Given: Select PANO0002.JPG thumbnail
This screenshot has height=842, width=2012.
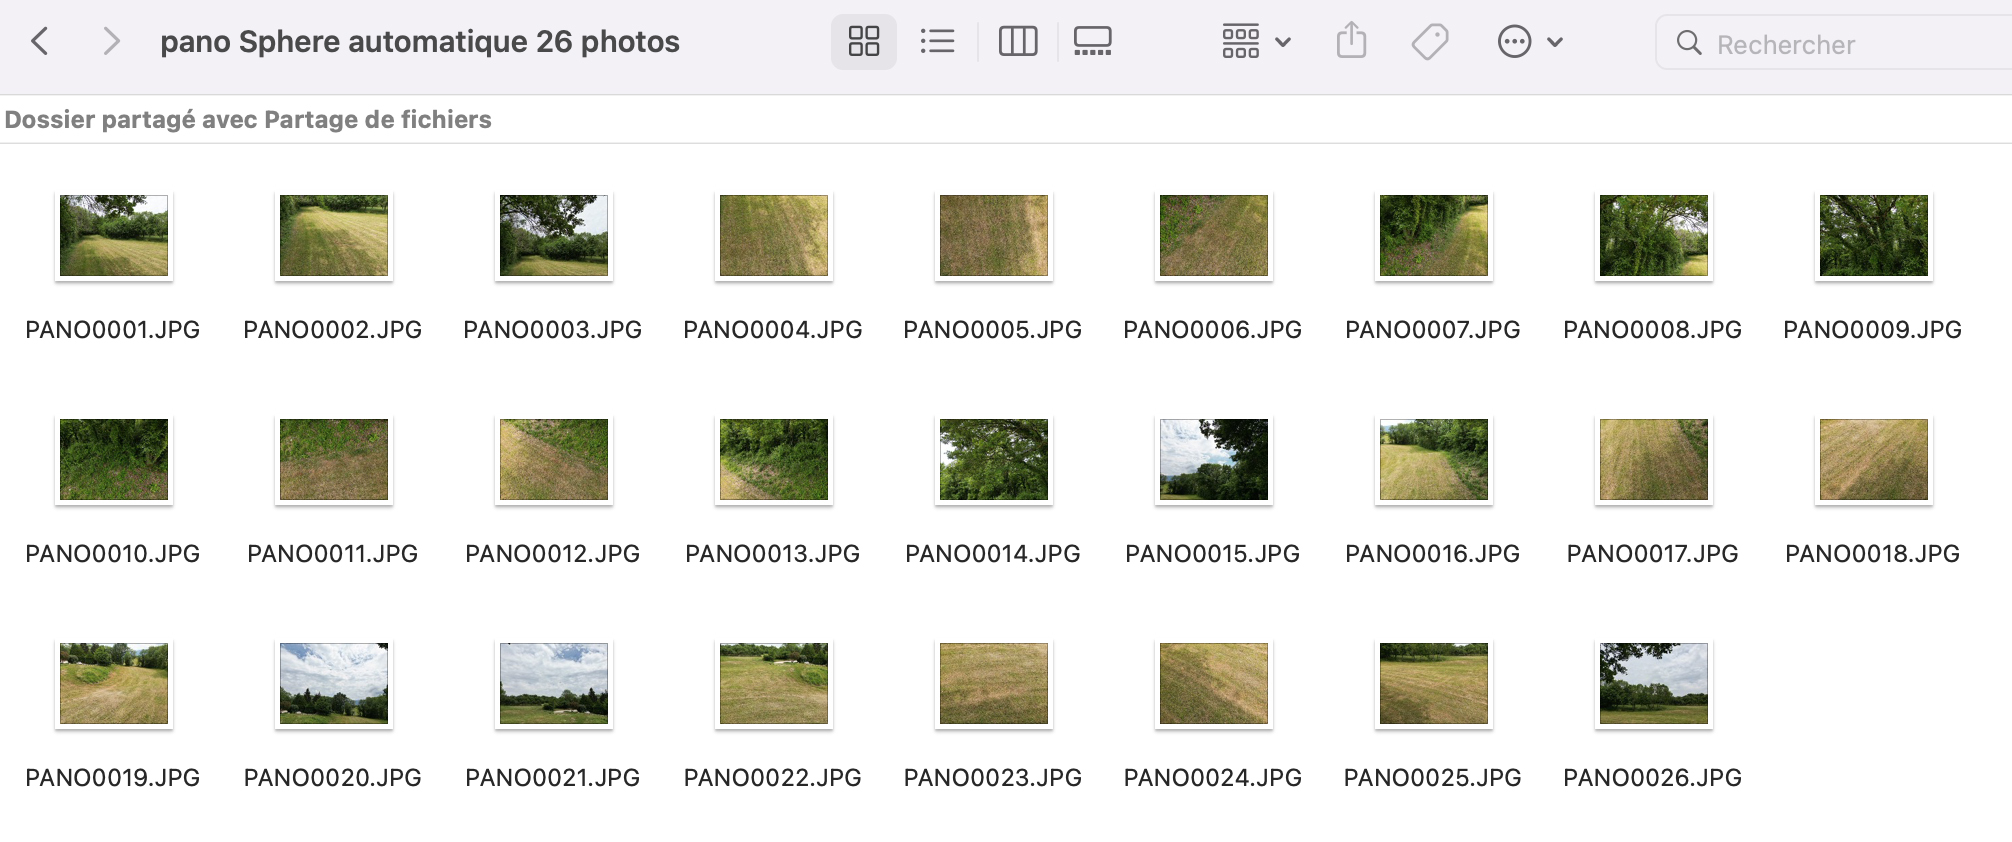Looking at the screenshot, I should click(334, 236).
